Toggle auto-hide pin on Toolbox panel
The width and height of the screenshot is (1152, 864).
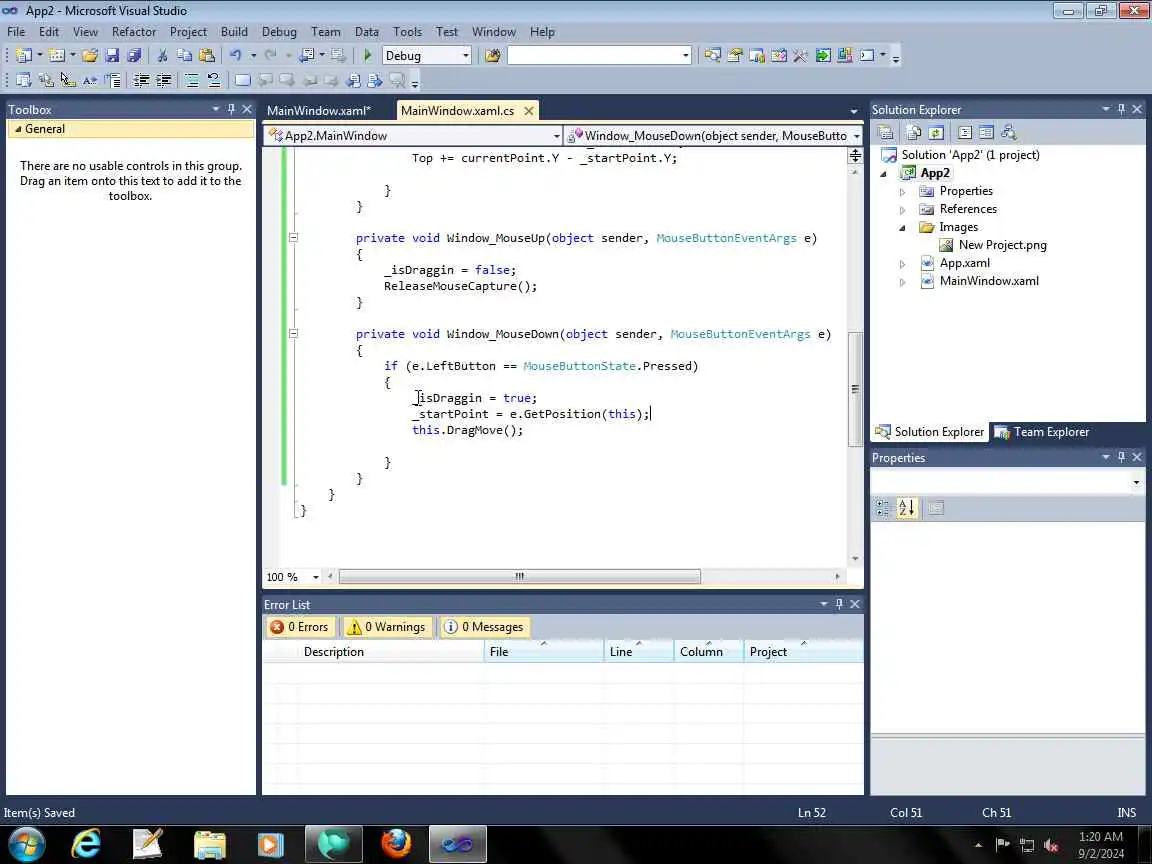tap(231, 109)
